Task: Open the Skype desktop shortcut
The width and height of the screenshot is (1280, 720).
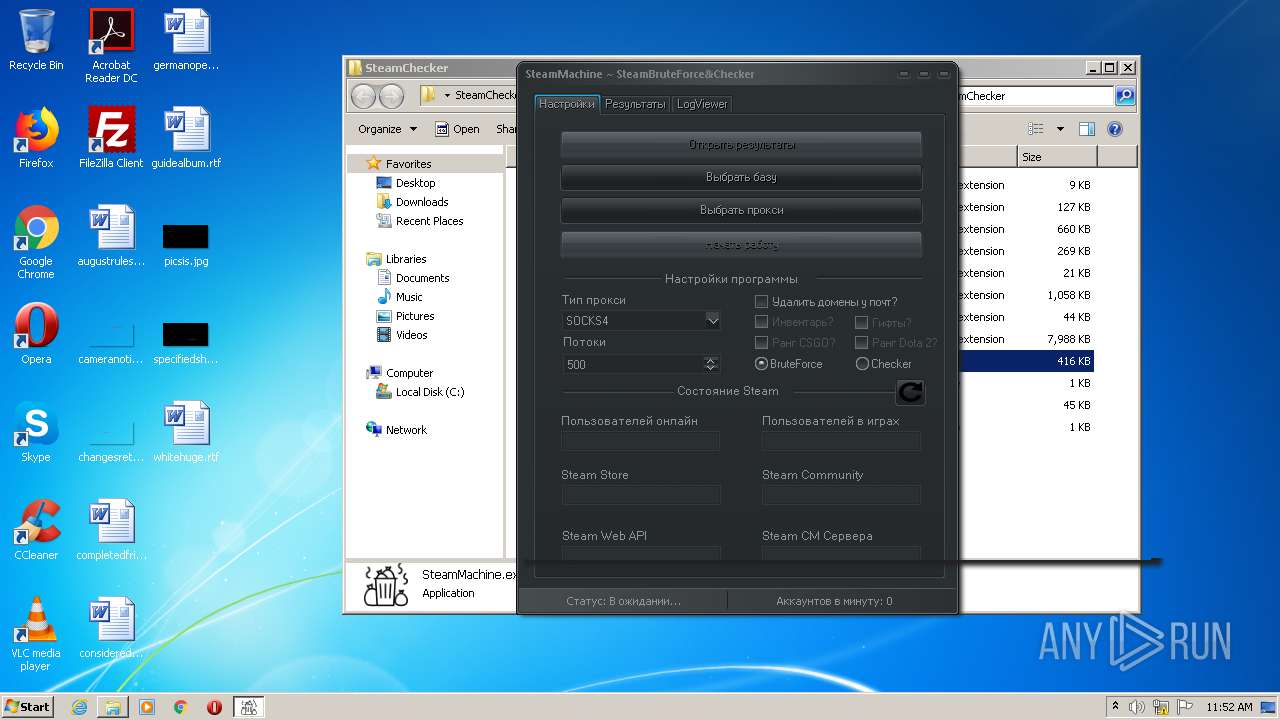Action: point(36,432)
